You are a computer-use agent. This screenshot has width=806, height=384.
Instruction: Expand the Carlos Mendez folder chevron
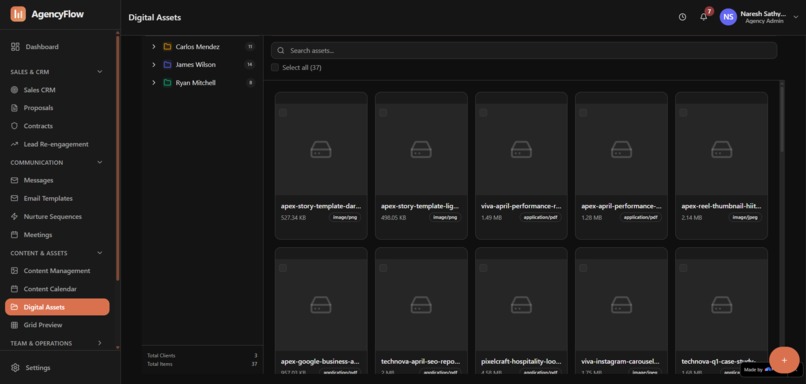153,47
